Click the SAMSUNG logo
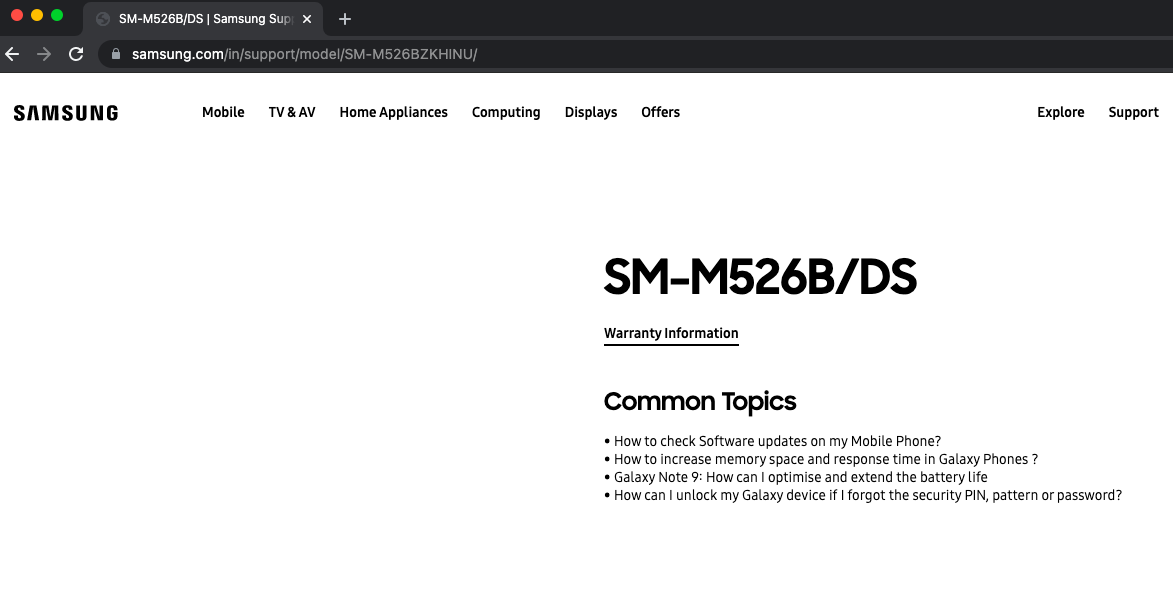This screenshot has width=1173, height=608. [x=64, y=112]
